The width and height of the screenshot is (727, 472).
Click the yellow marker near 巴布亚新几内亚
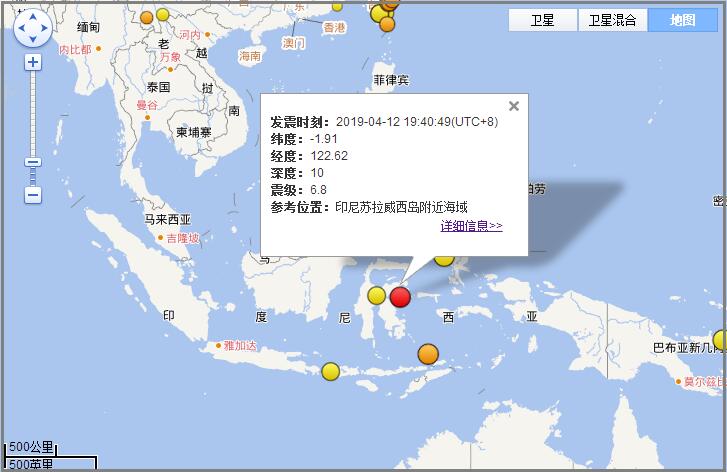tap(720, 340)
